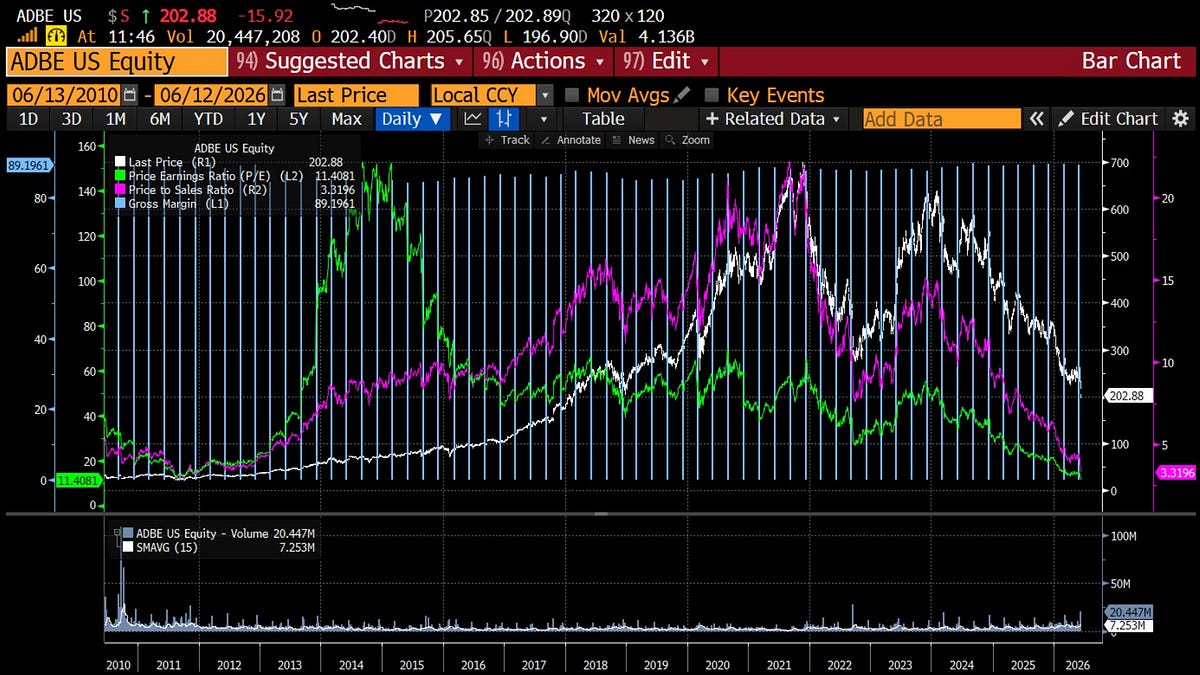Select the bar chart type icon
This screenshot has height=675, width=1200.
point(503,119)
